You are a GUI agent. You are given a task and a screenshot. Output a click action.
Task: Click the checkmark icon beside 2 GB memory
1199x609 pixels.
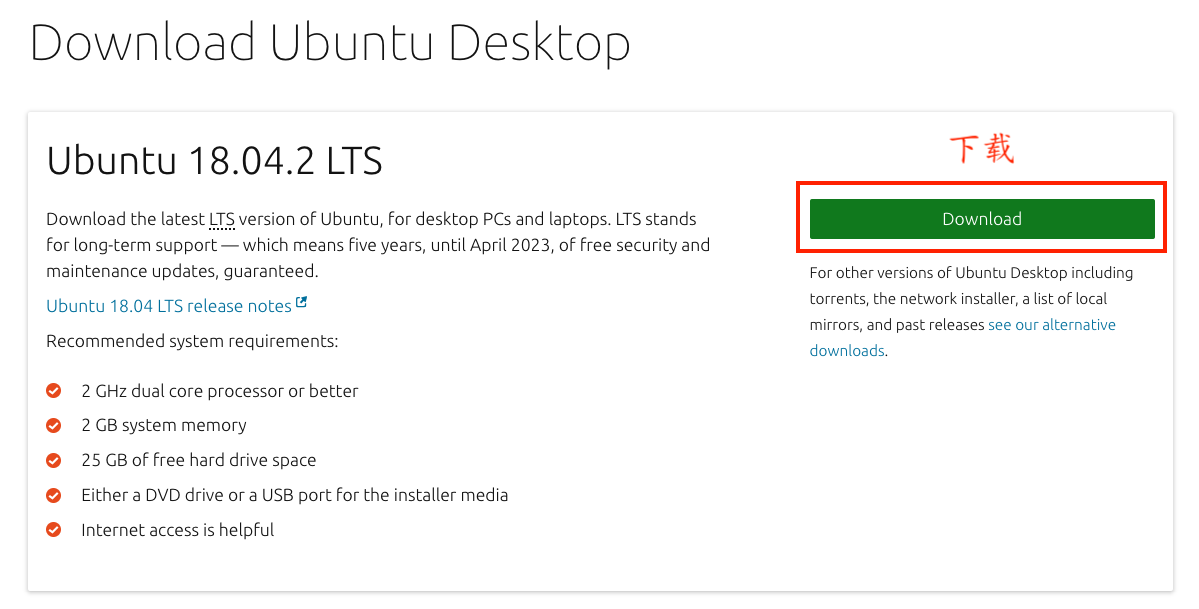point(54,426)
